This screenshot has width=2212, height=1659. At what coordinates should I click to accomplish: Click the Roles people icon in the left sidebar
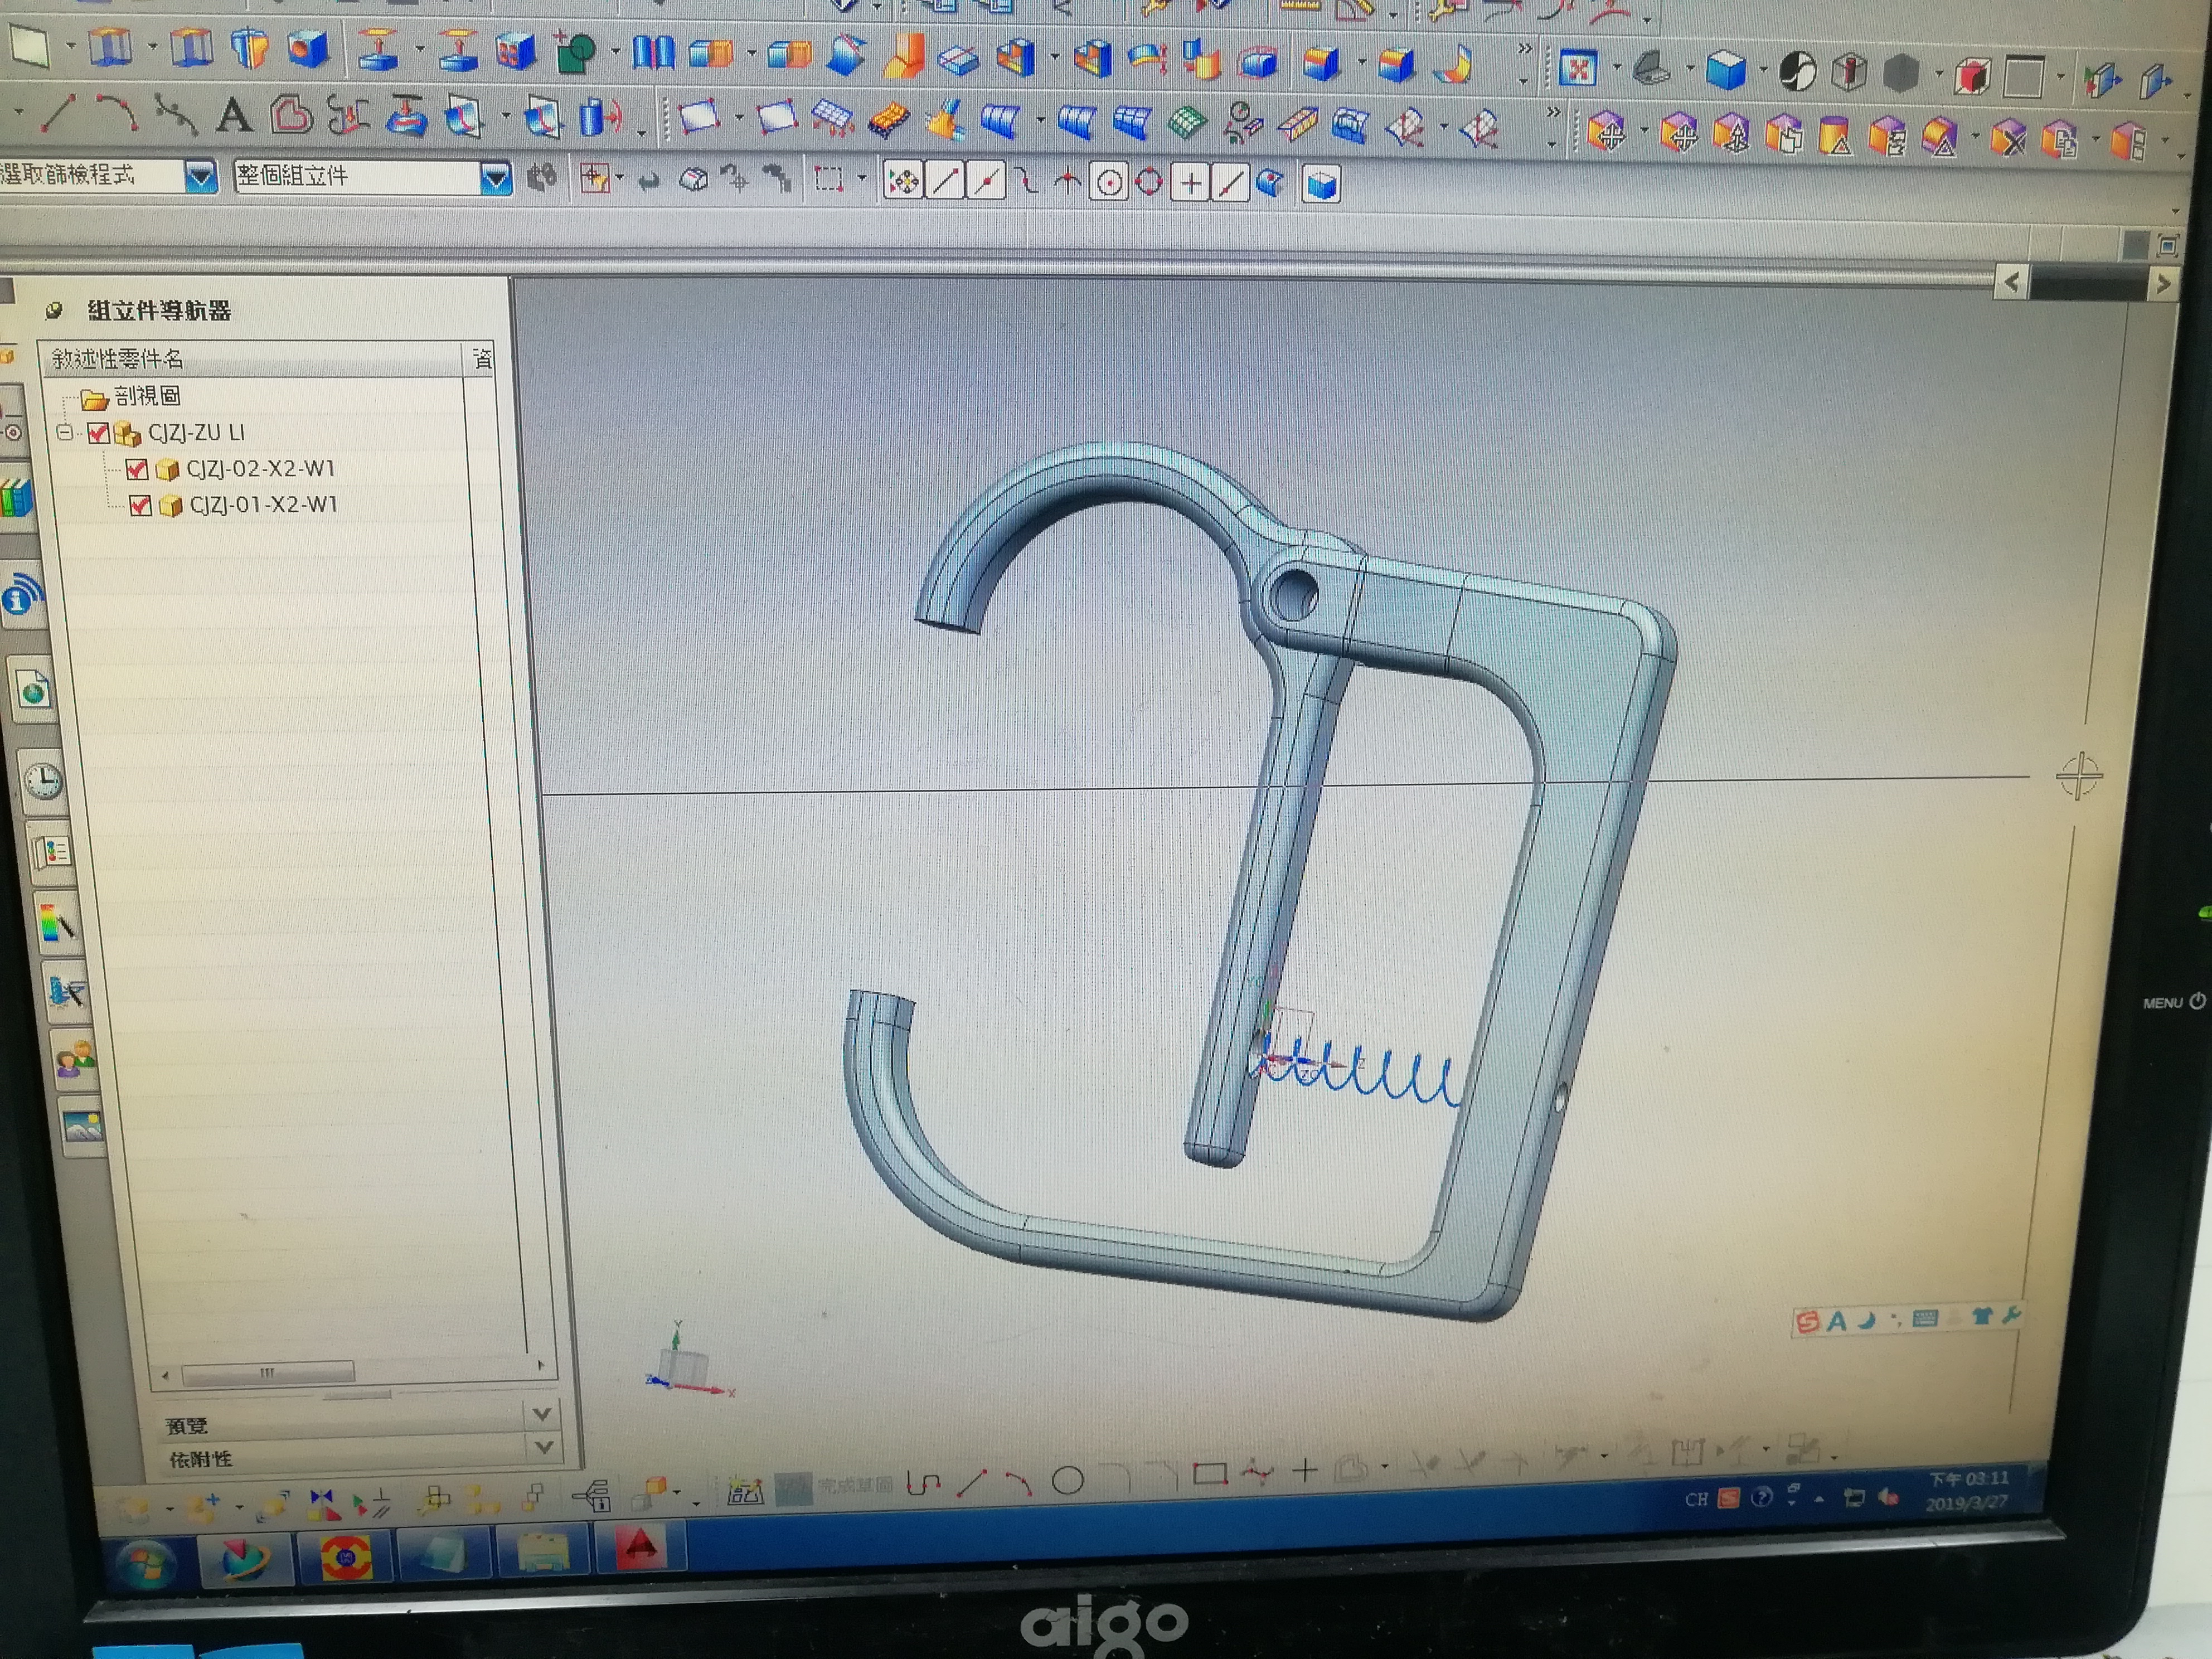[75, 1059]
